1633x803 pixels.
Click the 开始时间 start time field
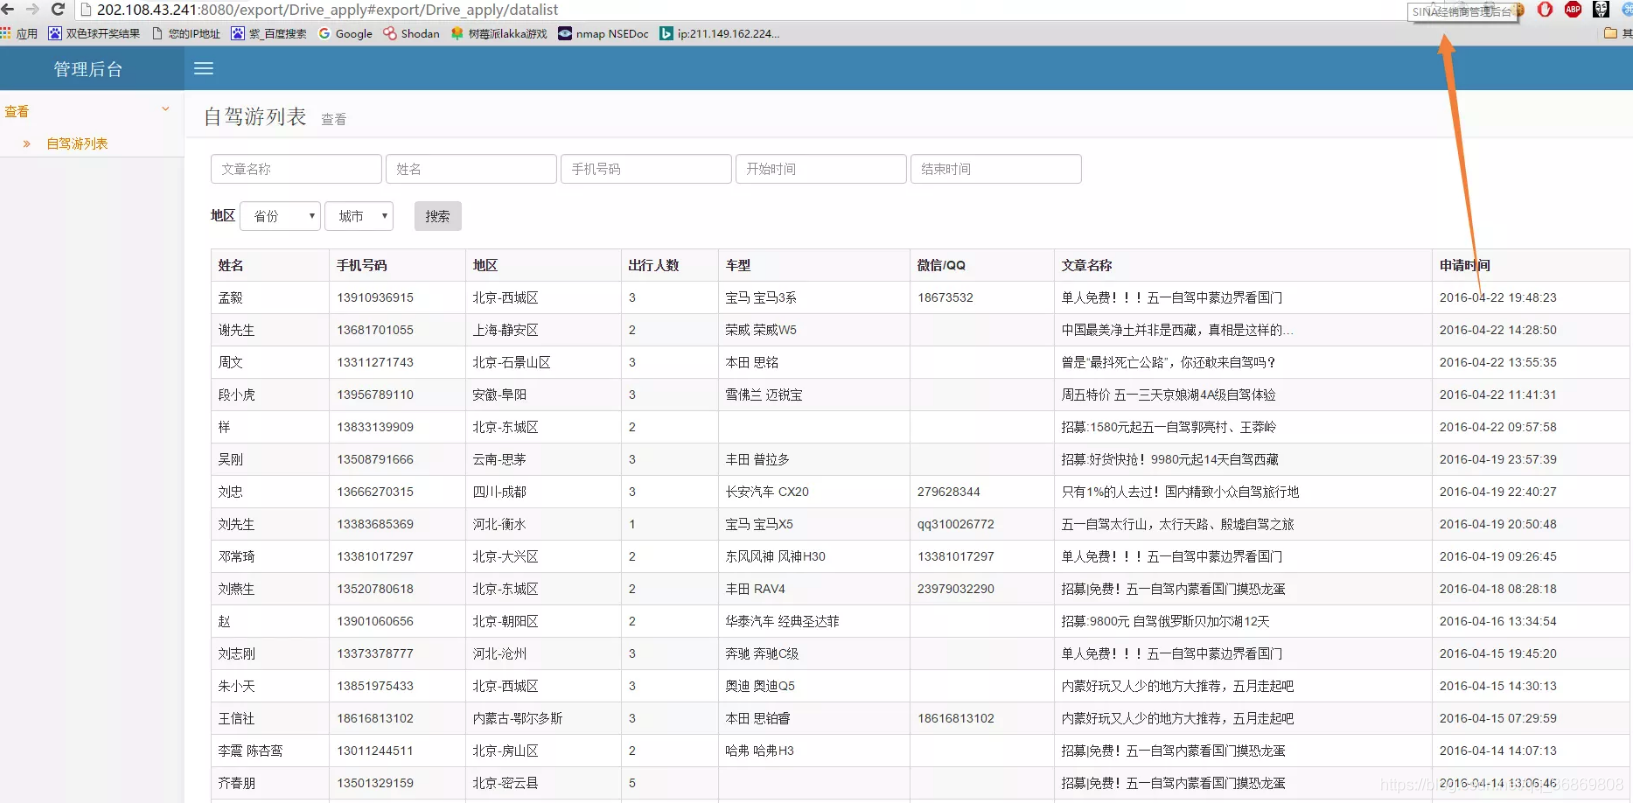coord(821,169)
